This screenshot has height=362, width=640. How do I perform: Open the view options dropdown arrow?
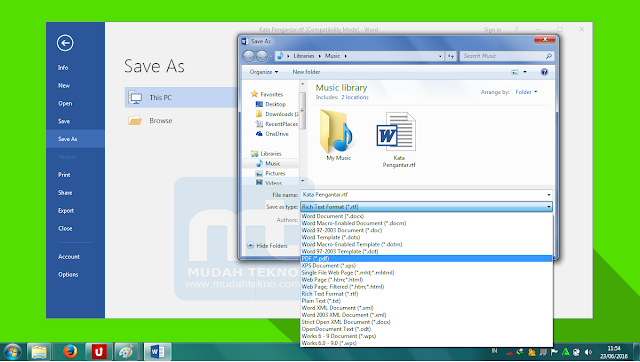(525, 72)
